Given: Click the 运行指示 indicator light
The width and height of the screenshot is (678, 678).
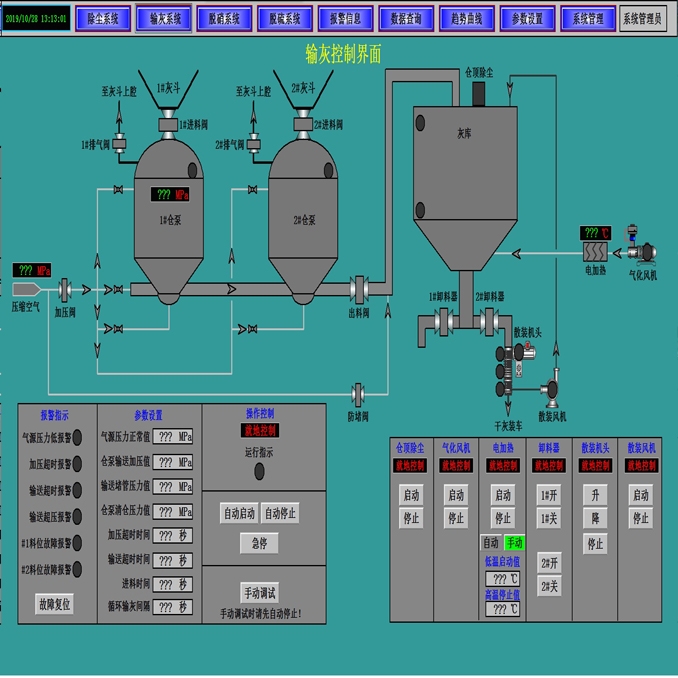Looking at the screenshot, I should tap(259, 471).
